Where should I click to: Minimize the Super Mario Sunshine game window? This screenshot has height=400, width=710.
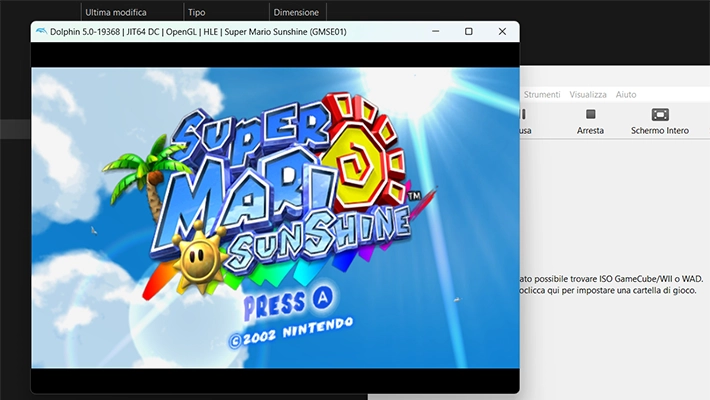[436, 31]
